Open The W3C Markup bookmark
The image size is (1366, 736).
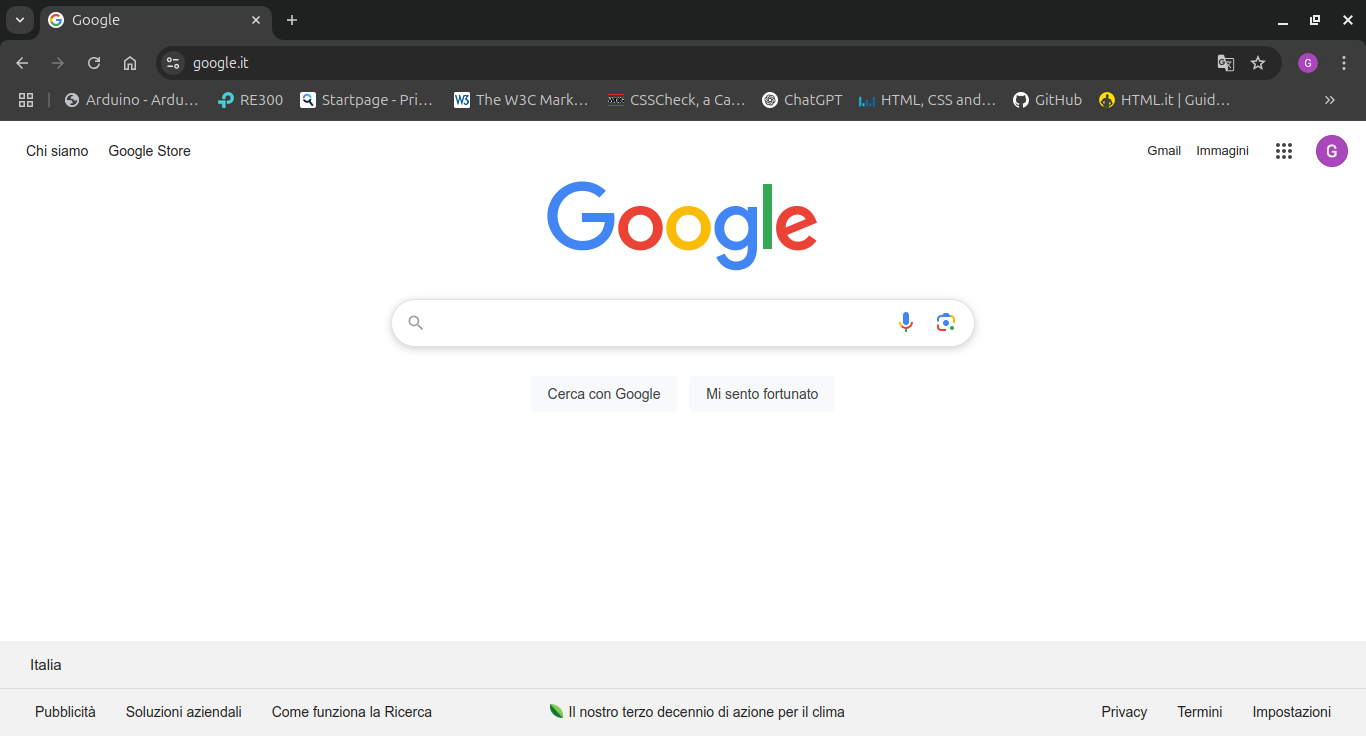point(521,100)
